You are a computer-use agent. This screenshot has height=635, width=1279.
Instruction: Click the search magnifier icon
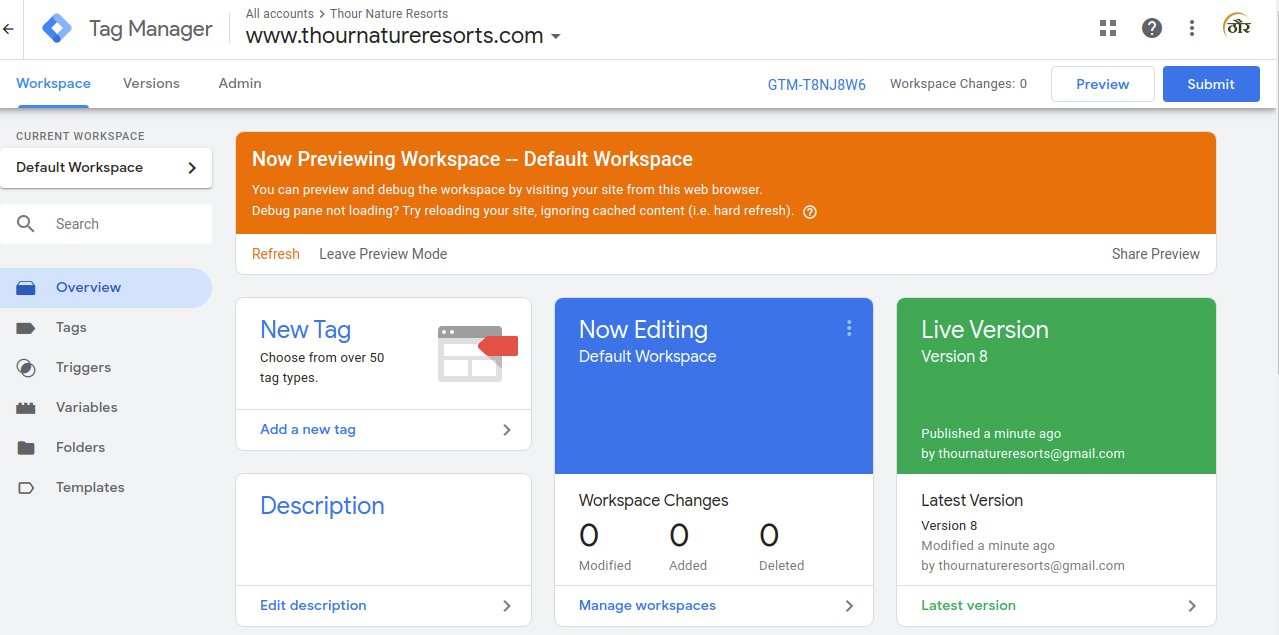[x=26, y=224]
